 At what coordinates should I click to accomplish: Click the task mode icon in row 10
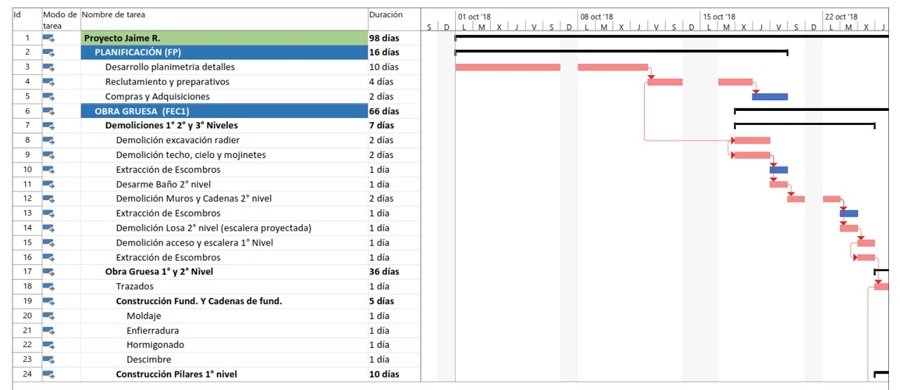48,169
